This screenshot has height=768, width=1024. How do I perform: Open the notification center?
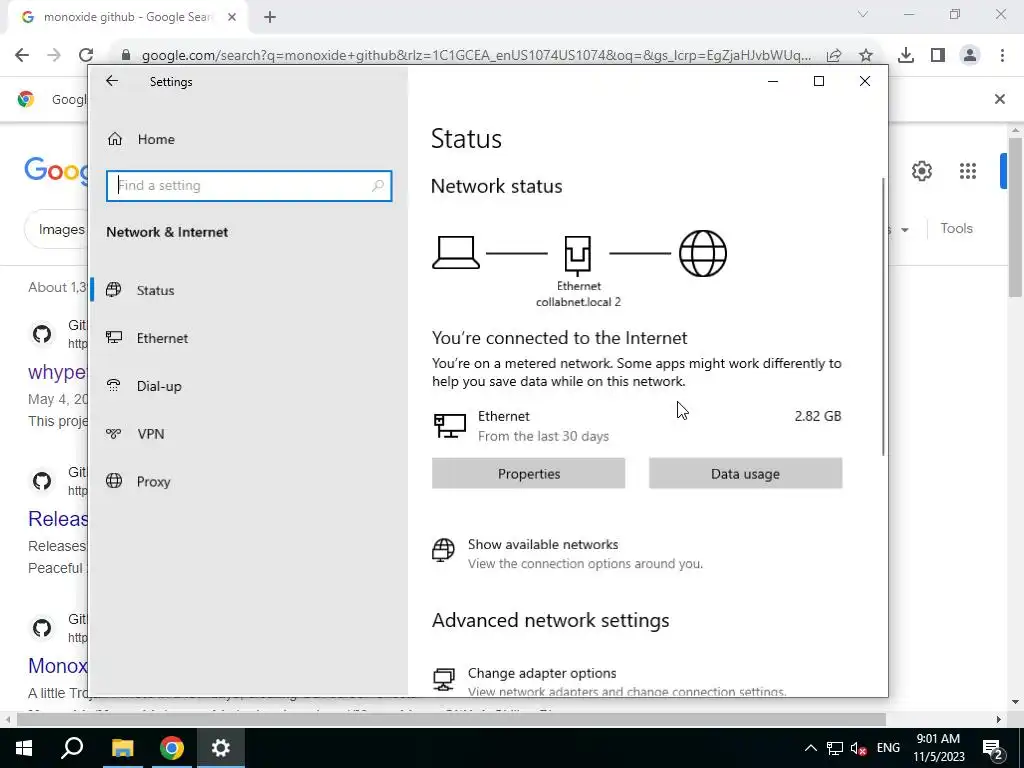pyautogui.click(x=993, y=748)
